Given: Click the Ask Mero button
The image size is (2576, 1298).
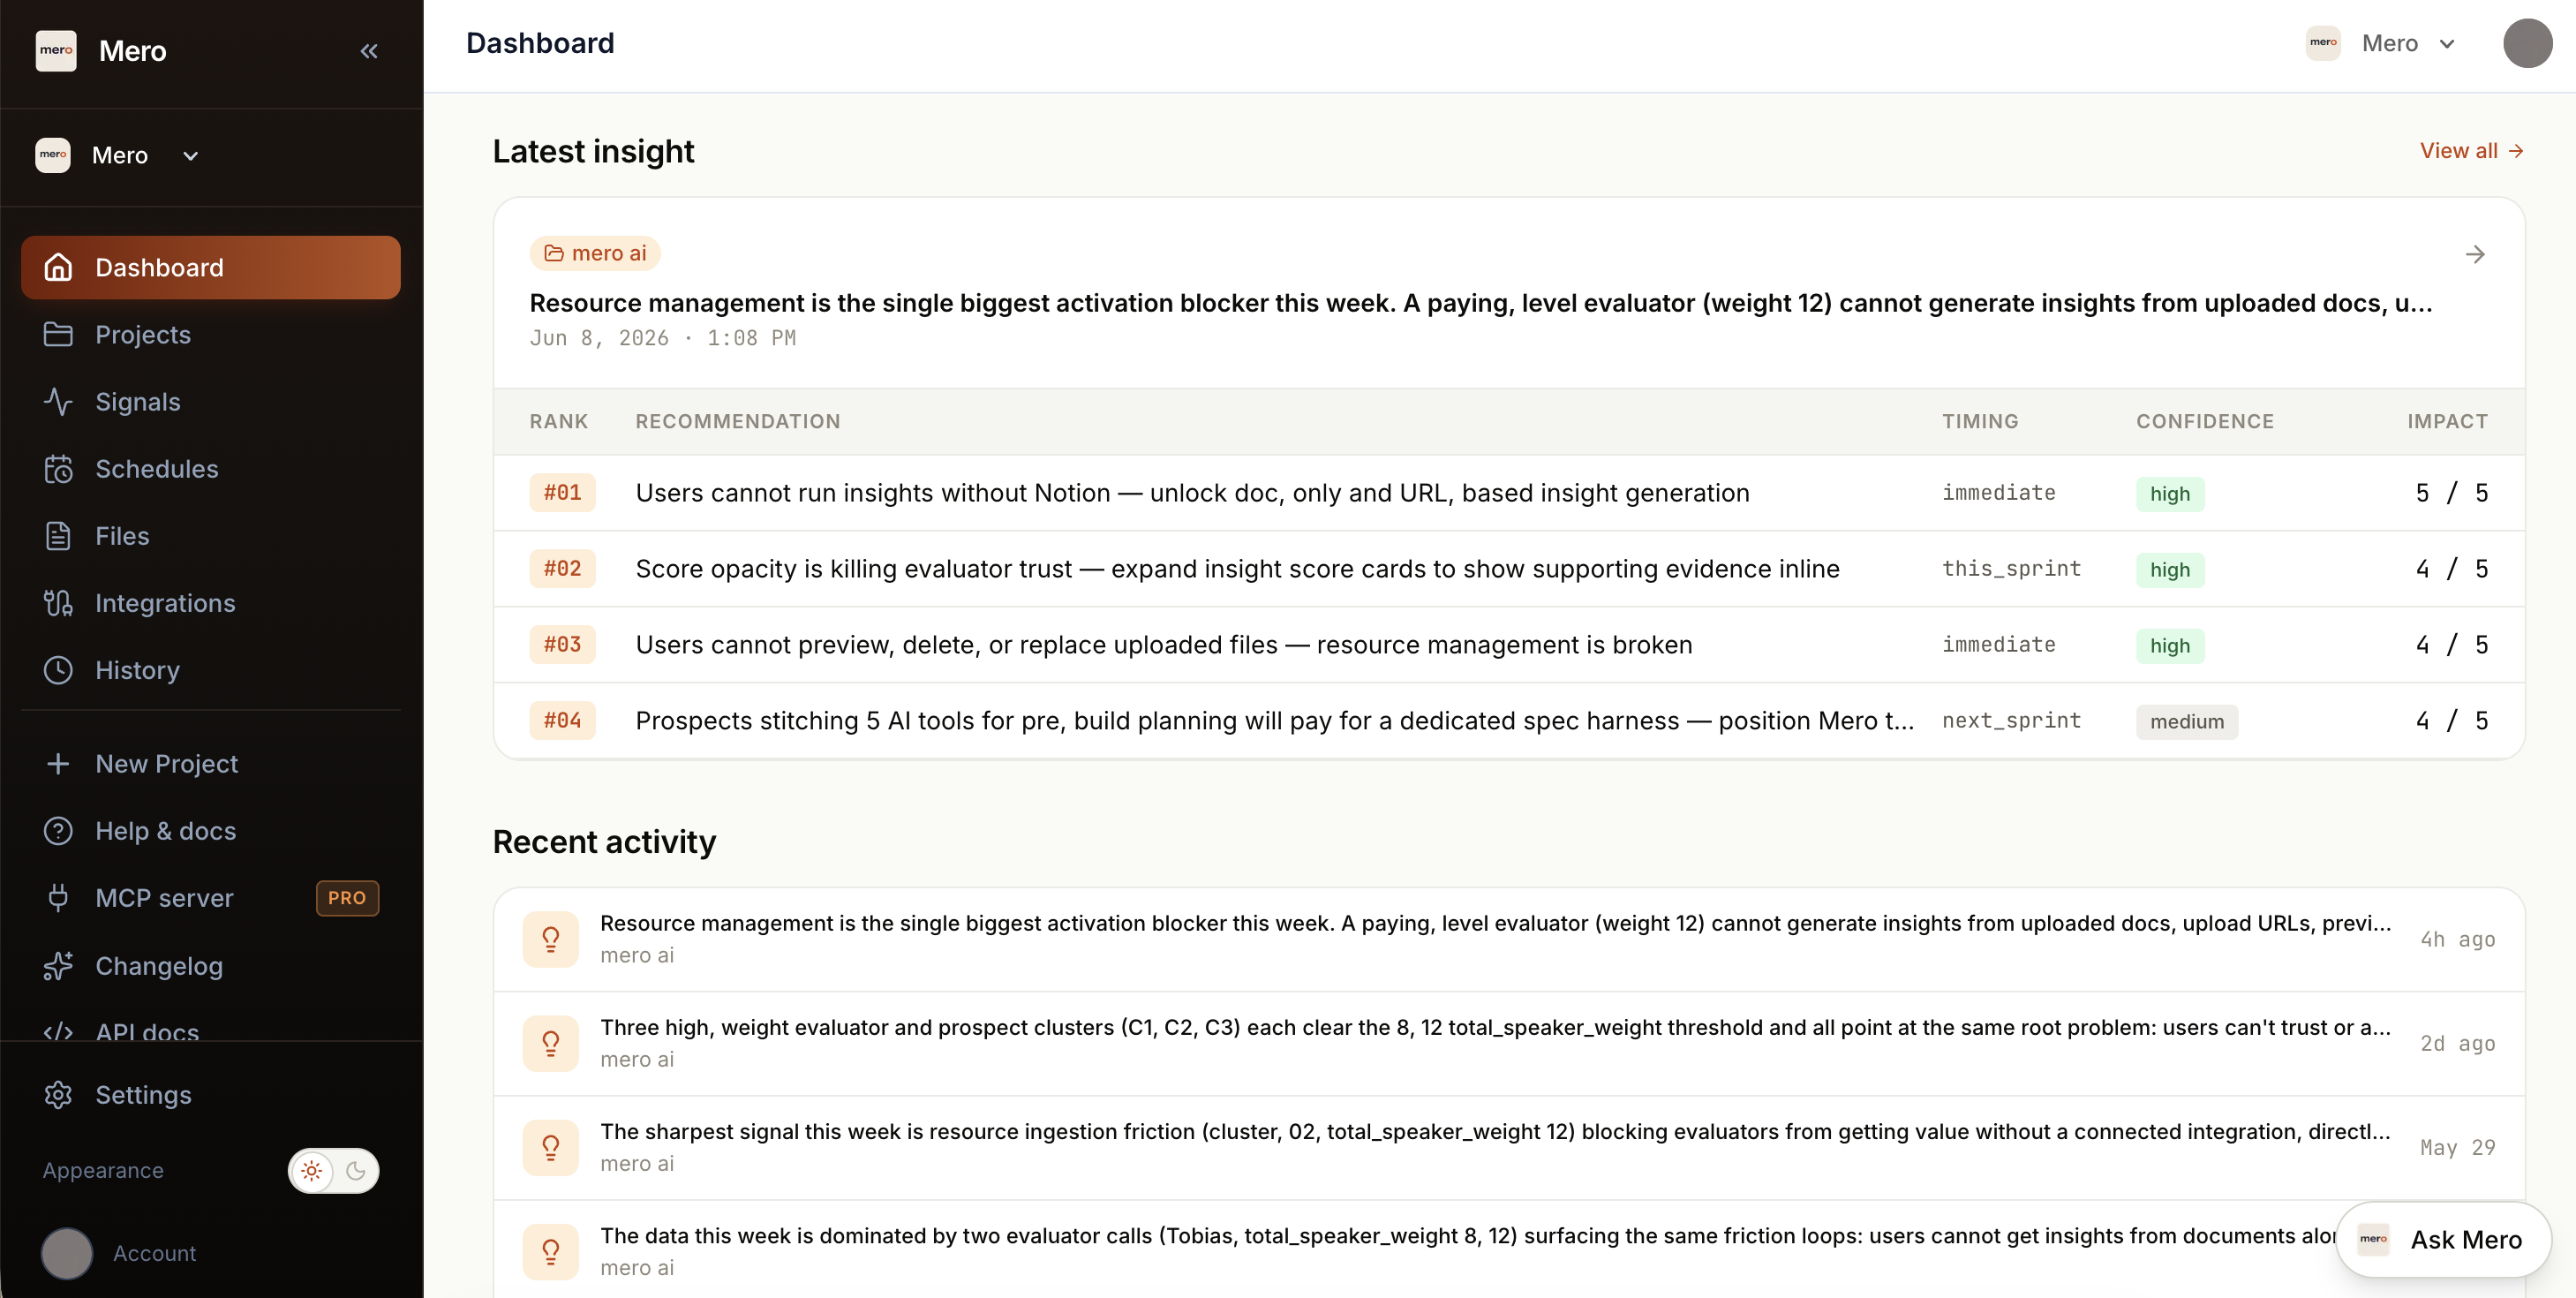Looking at the screenshot, I should tap(2443, 1239).
